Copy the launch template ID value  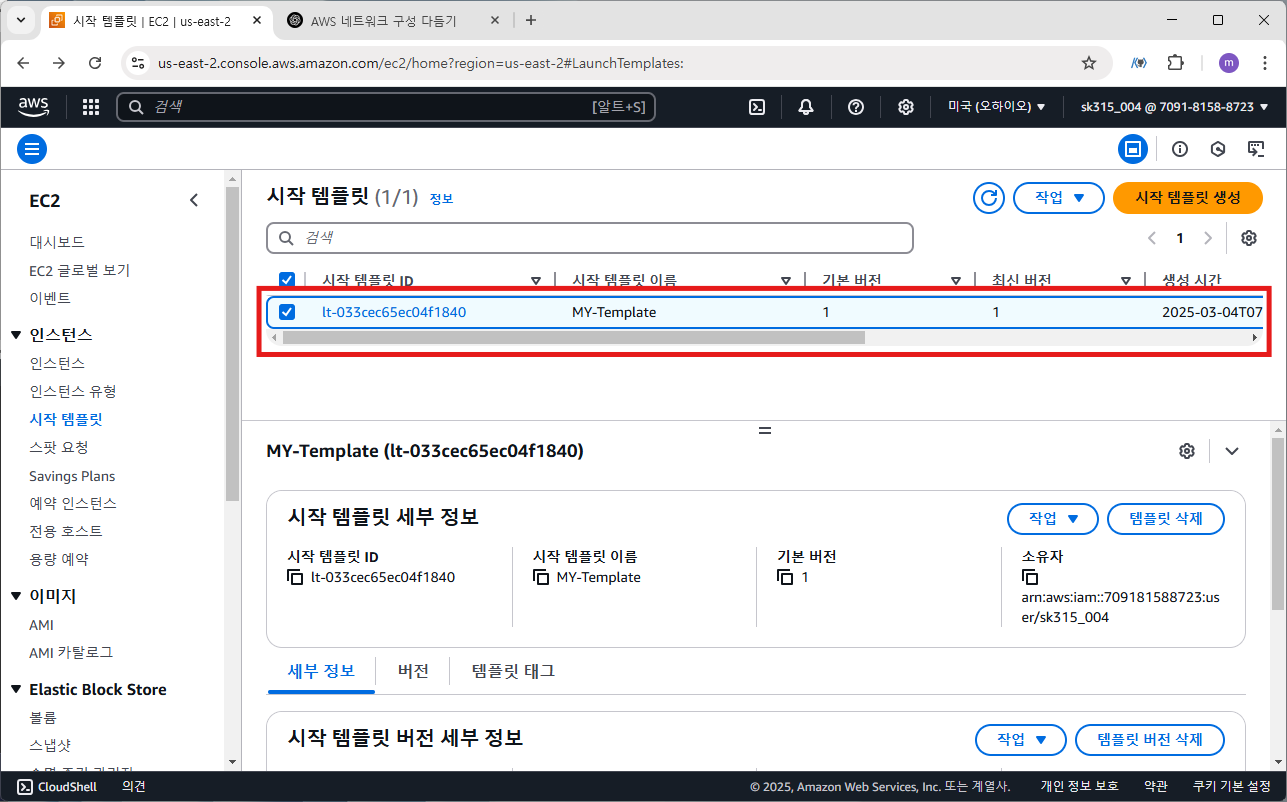pos(295,577)
